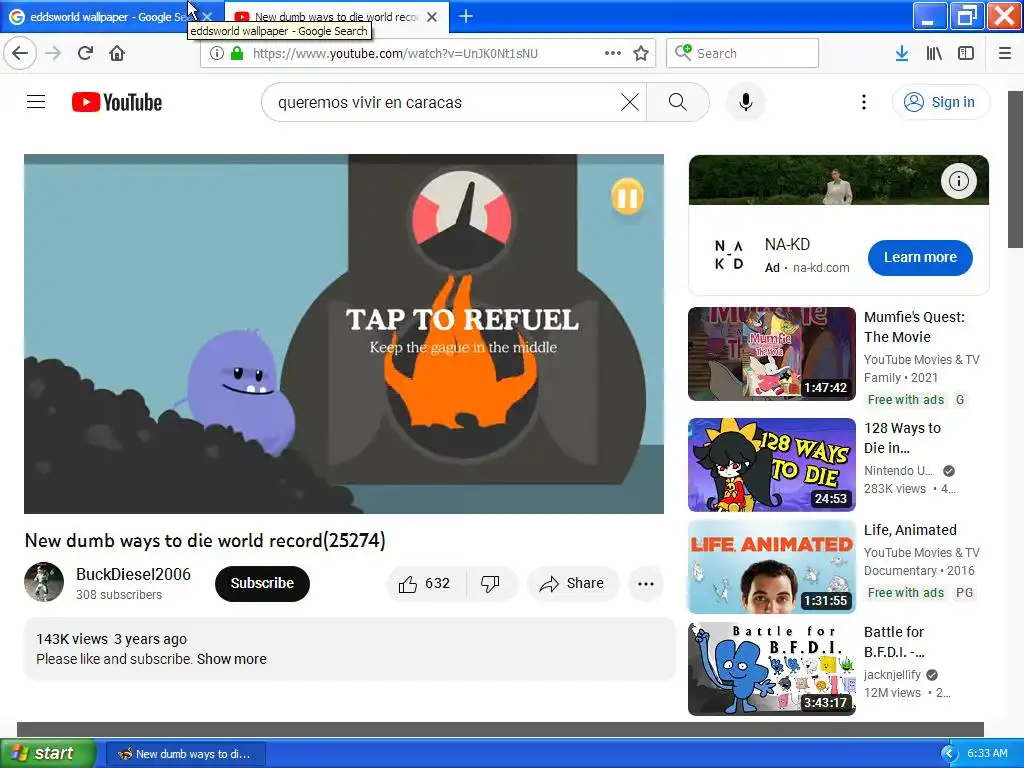Screen dimensions: 1024x768
Task: Open Life, Animated thumbnail
Action: (772, 567)
